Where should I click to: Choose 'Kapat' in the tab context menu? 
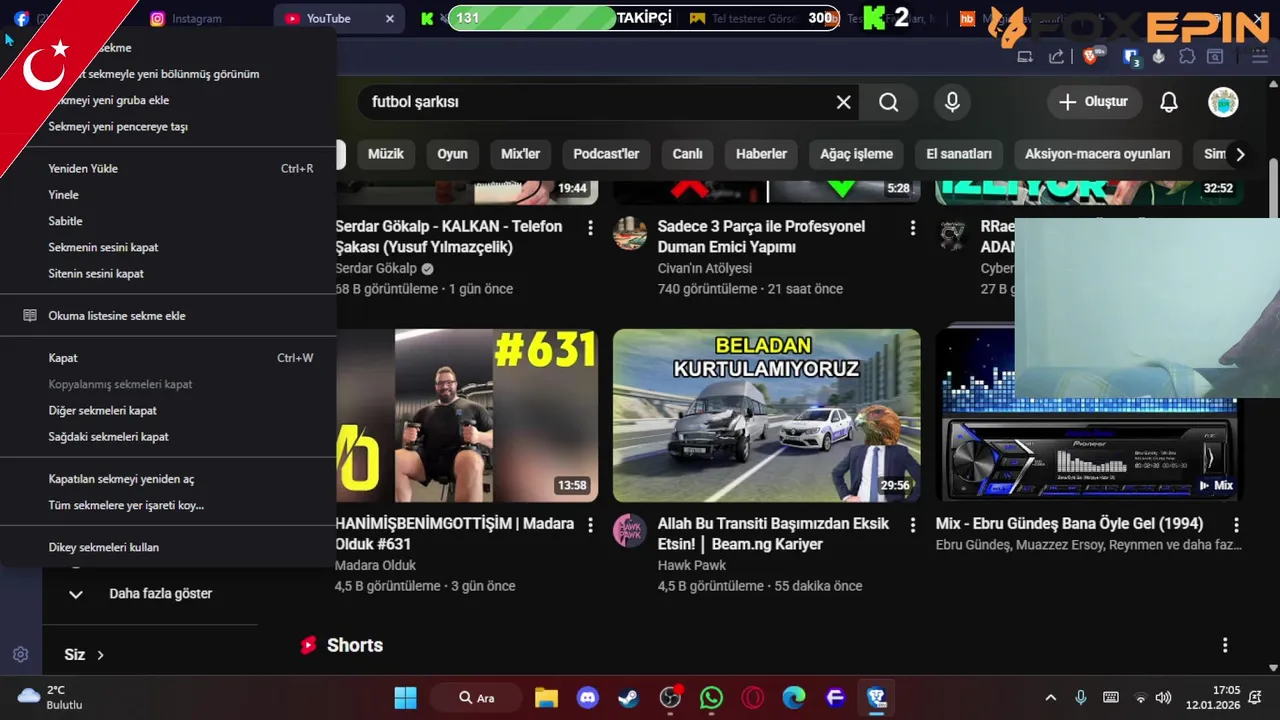pyautogui.click(x=168, y=358)
